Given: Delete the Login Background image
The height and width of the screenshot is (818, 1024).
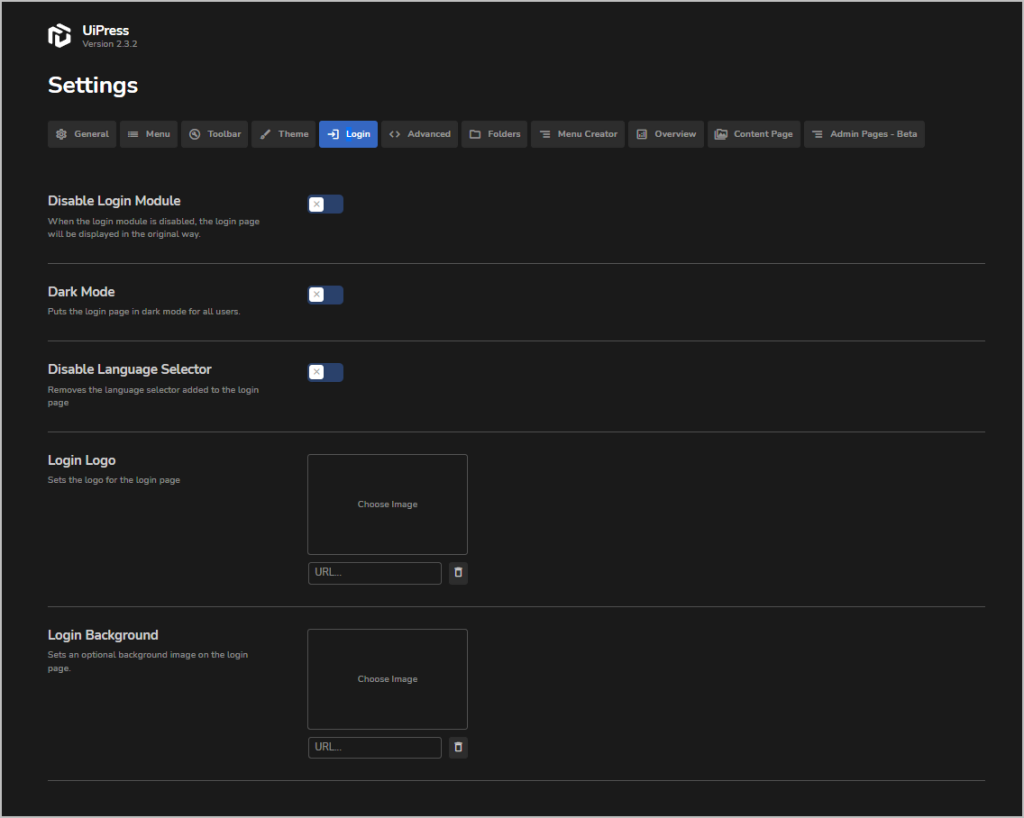Looking at the screenshot, I should click(x=458, y=747).
